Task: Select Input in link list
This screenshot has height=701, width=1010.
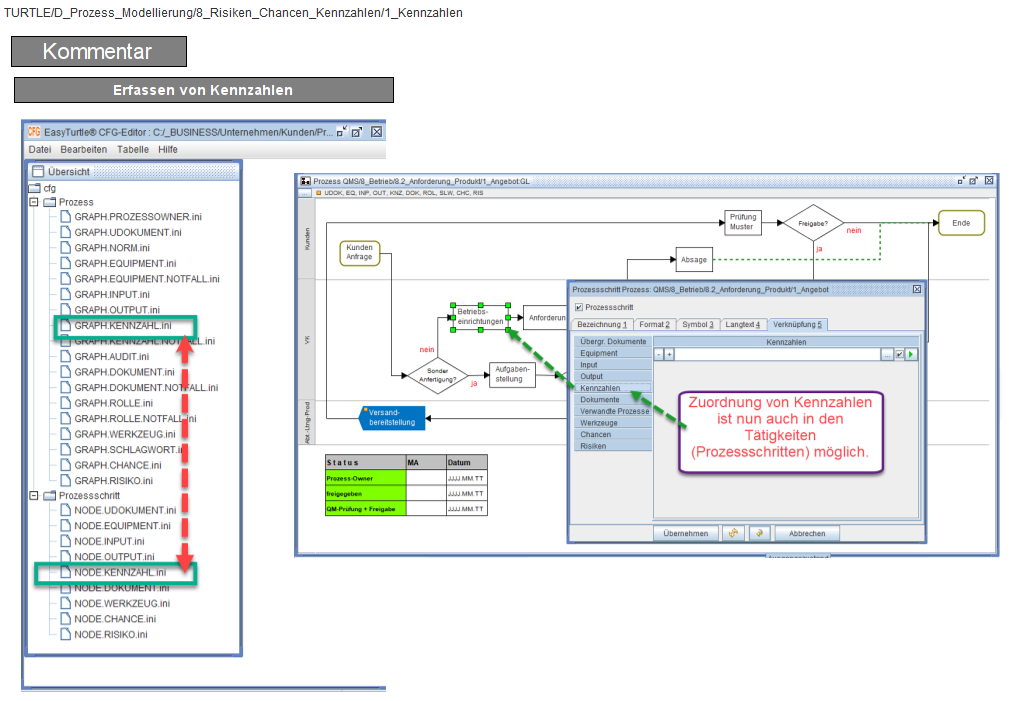Action: (x=613, y=365)
